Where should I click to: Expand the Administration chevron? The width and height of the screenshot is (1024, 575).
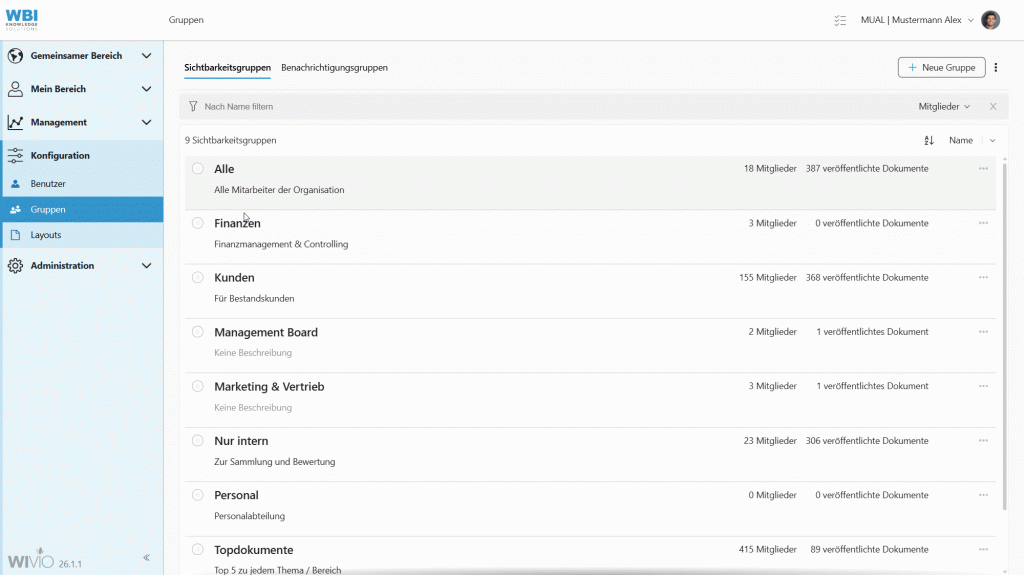pyautogui.click(x=146, y=265)
